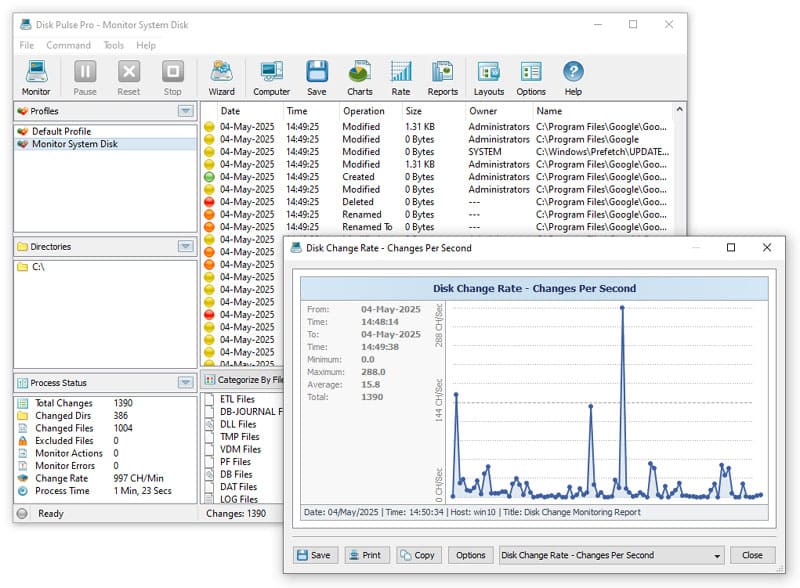Stop monitoring using the Stop icon
The height and width of the screenshot is (588, 800).
172,75
